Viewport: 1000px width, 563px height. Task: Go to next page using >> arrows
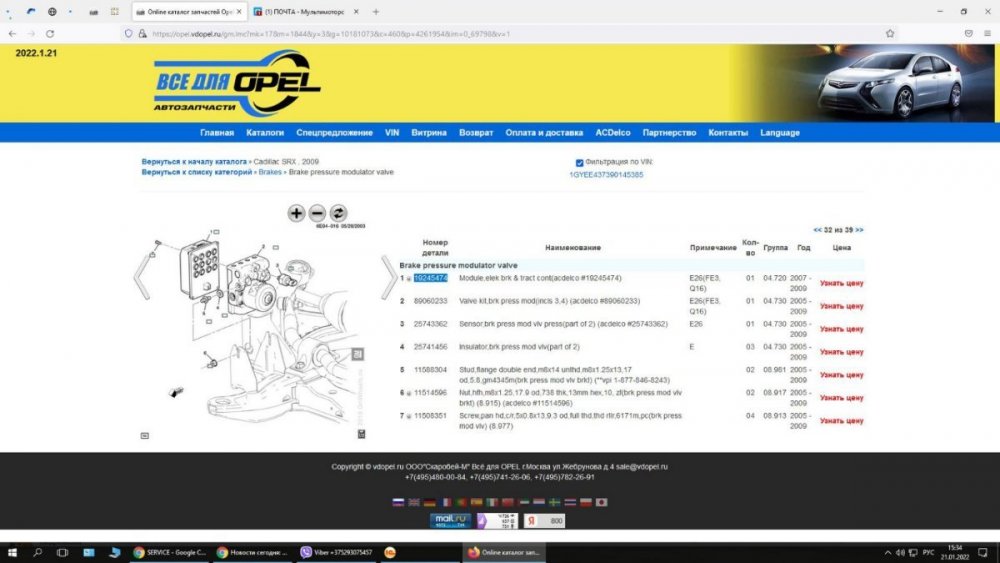[x=859, y=229]
